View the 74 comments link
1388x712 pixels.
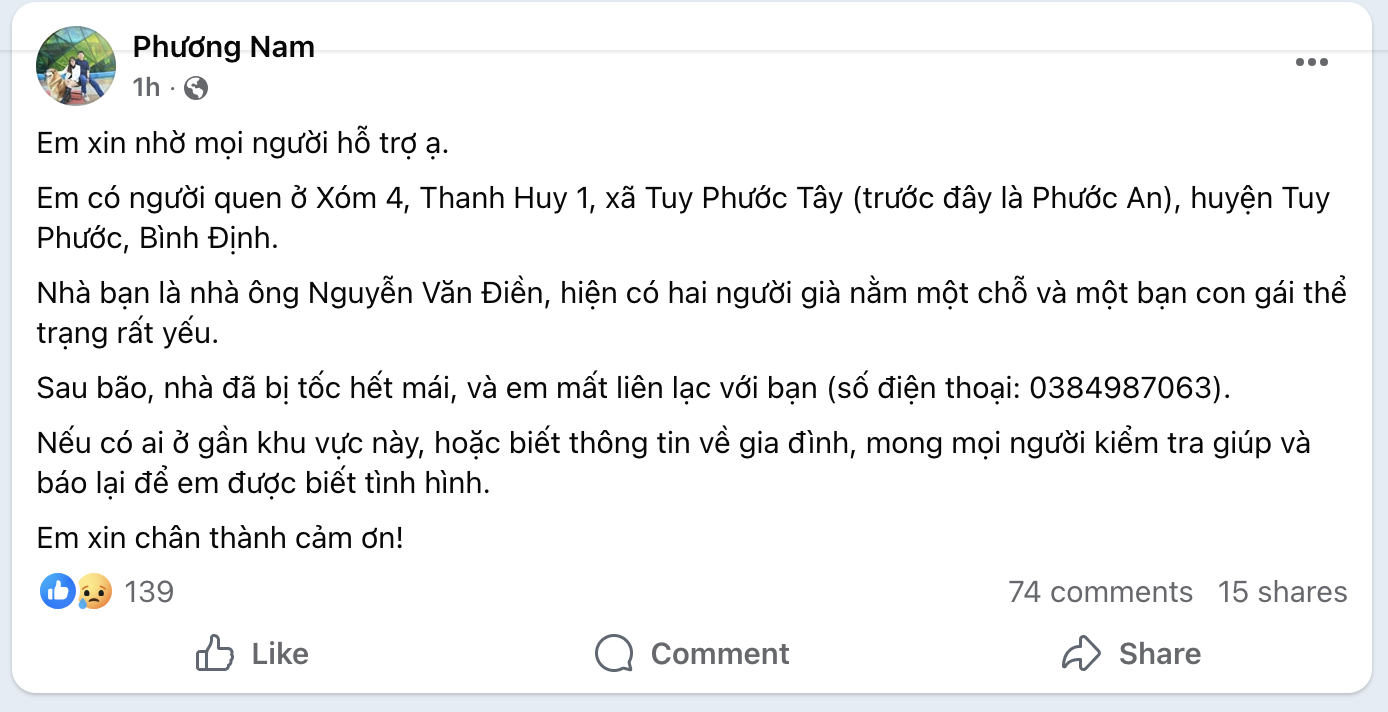point(1101,591)
